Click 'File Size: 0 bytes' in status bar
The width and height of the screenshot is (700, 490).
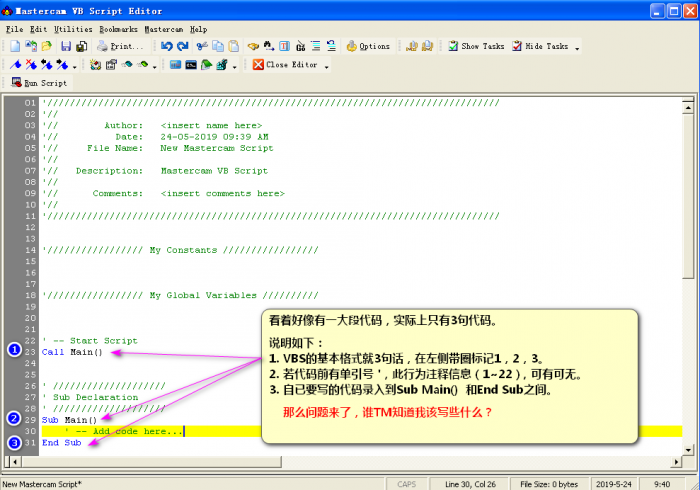tap(549, 484)
